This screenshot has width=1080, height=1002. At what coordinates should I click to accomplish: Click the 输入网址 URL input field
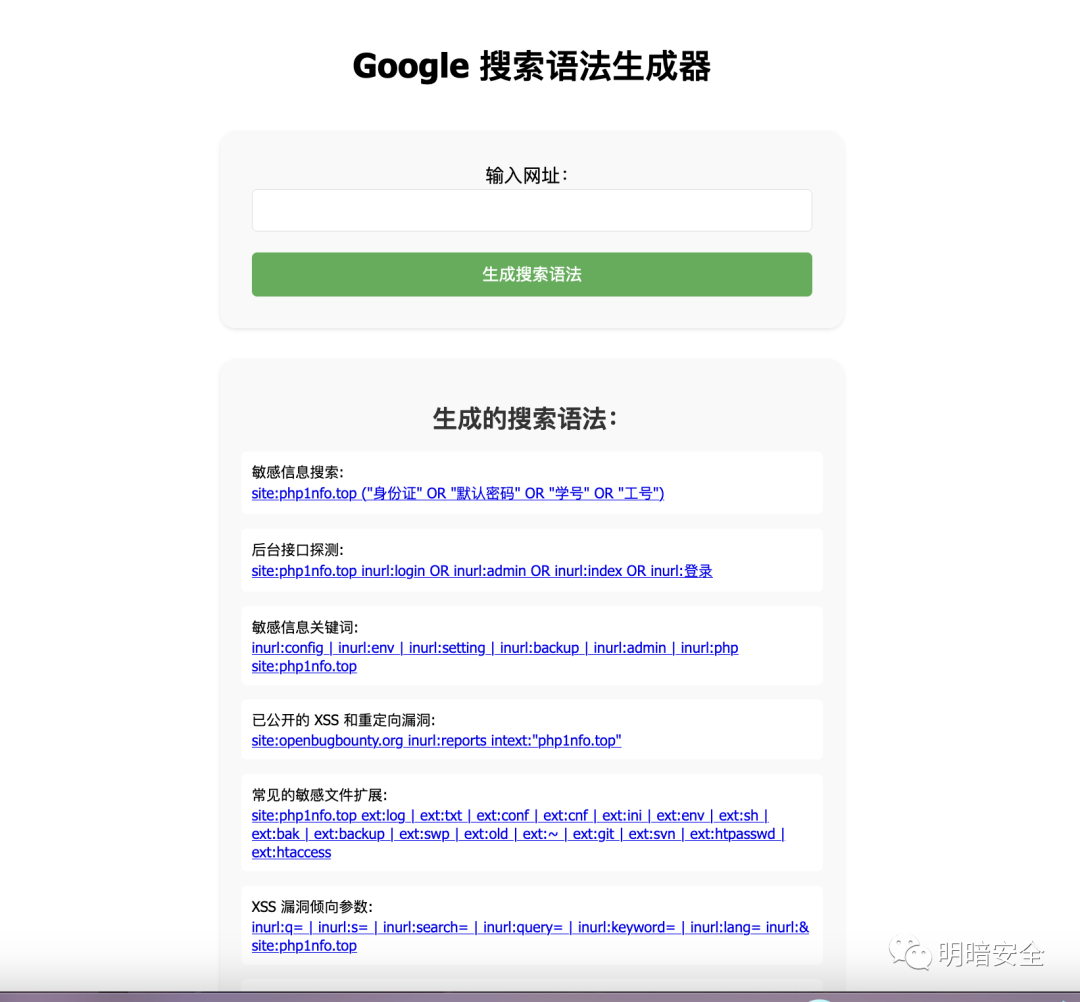point(532,211)
